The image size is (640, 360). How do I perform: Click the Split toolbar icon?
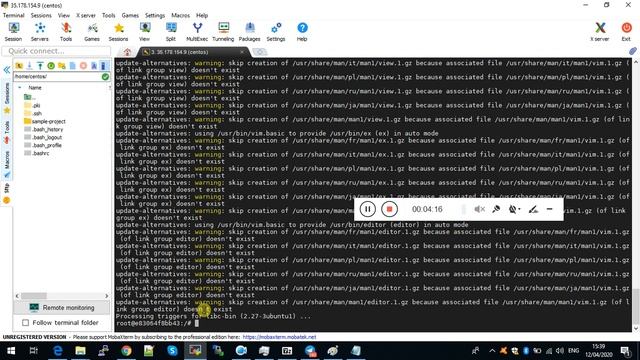[171, 32]
